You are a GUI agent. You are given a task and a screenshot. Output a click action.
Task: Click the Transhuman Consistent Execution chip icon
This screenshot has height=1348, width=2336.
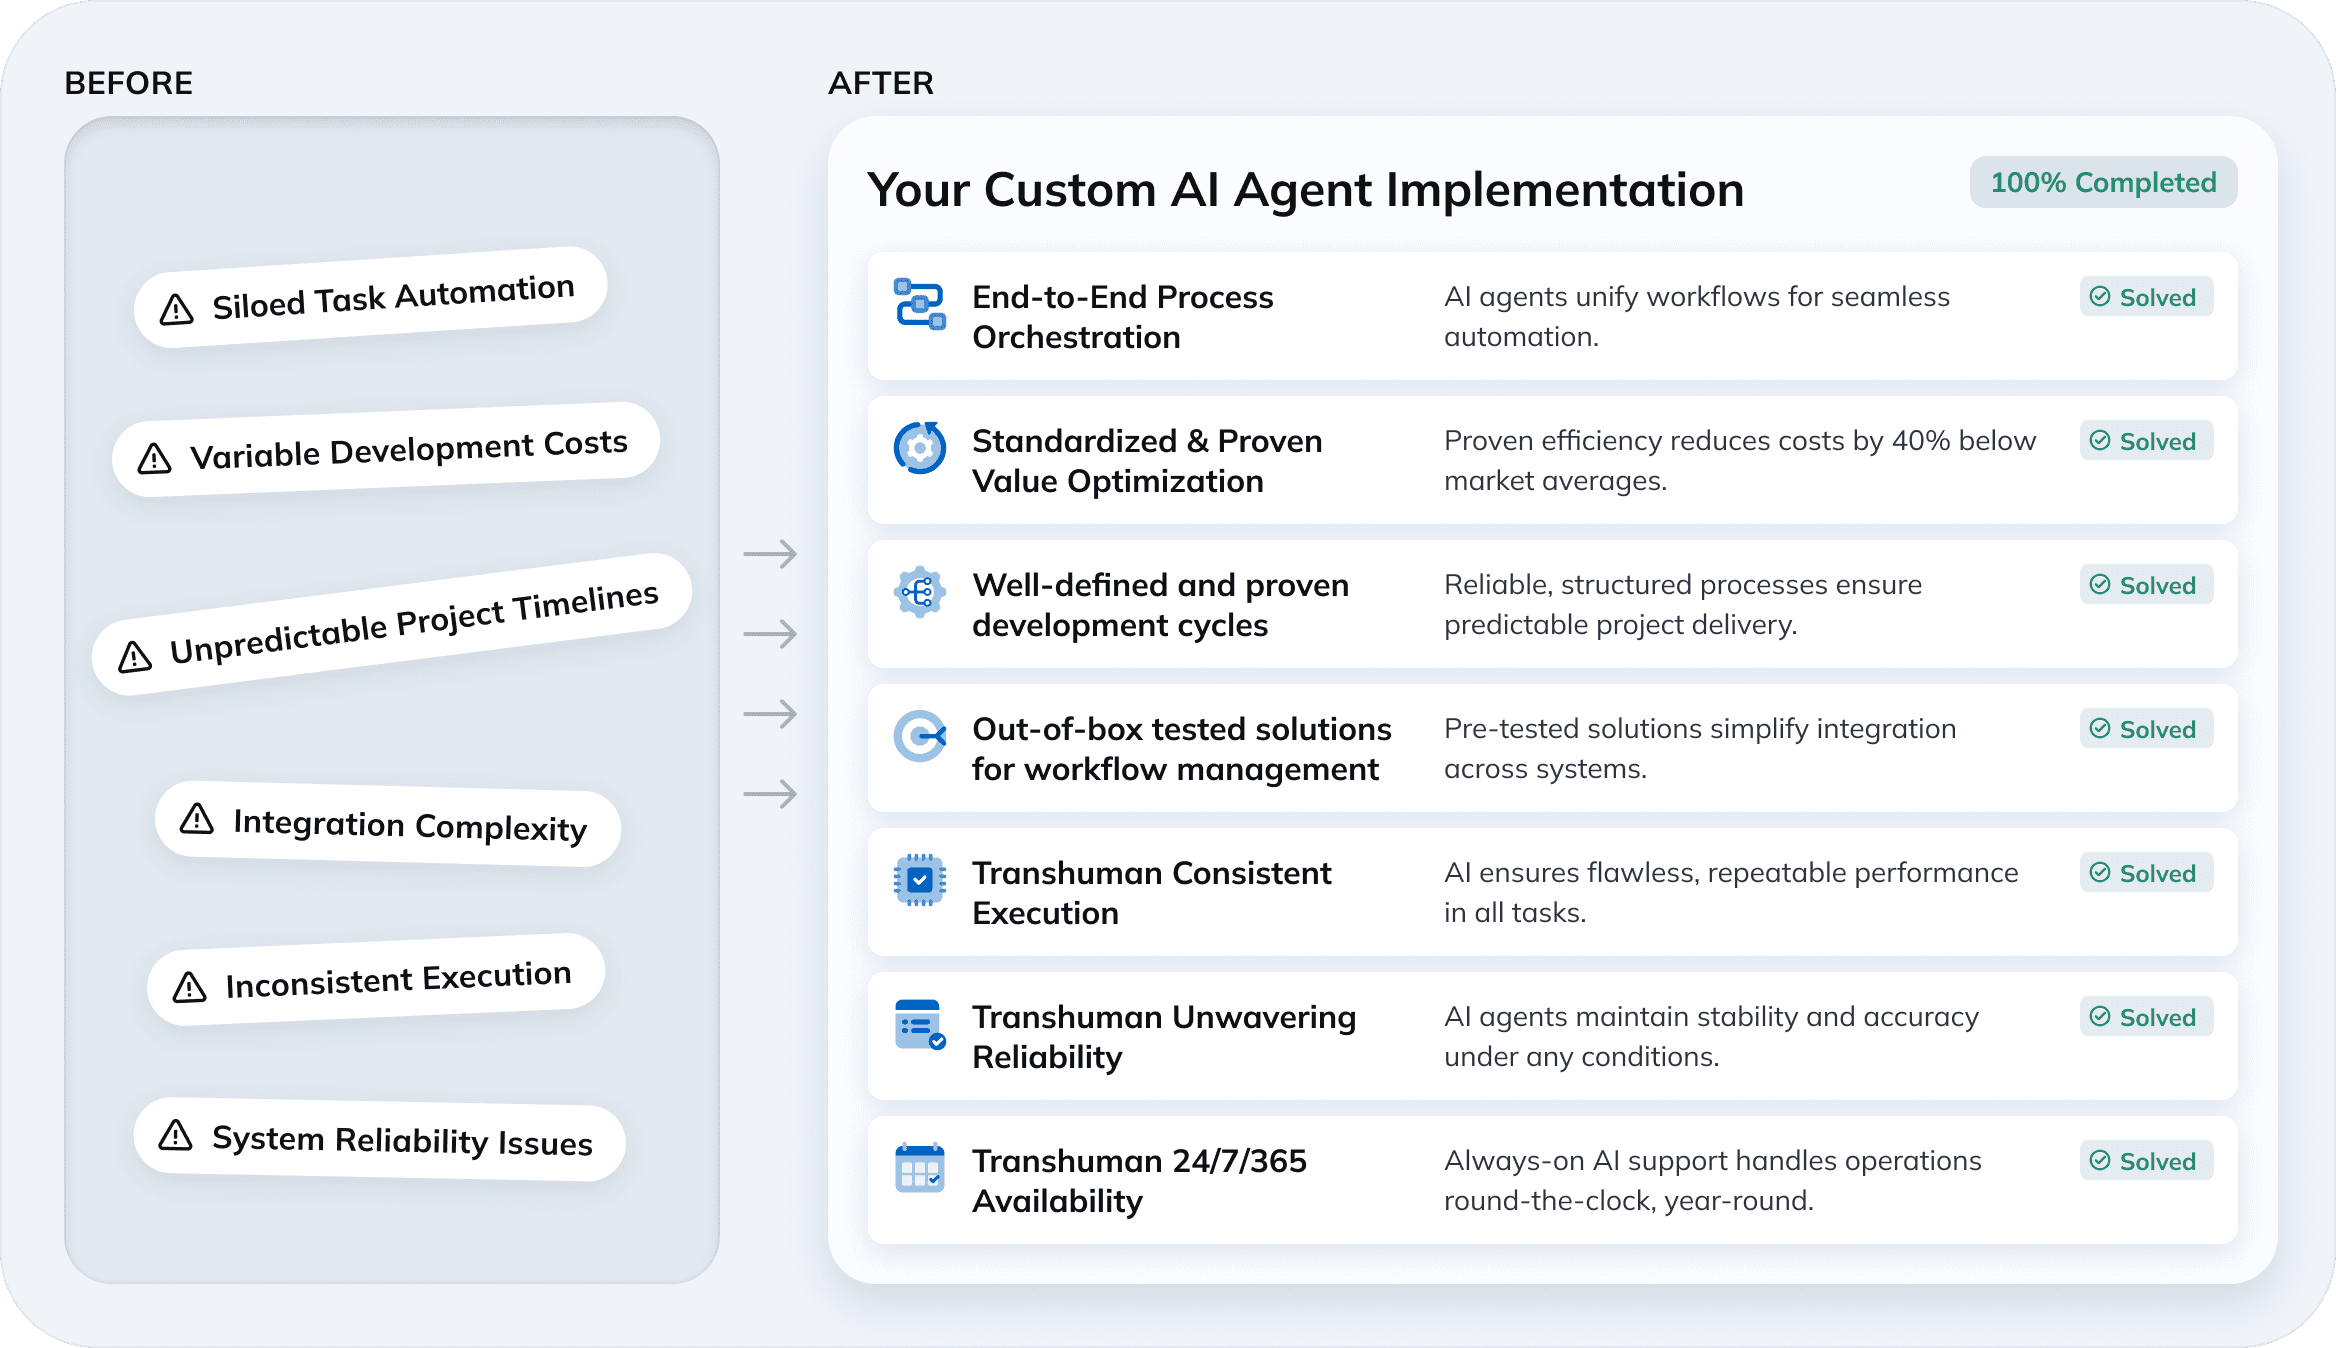pyautogui.click(x=919, y=880)
